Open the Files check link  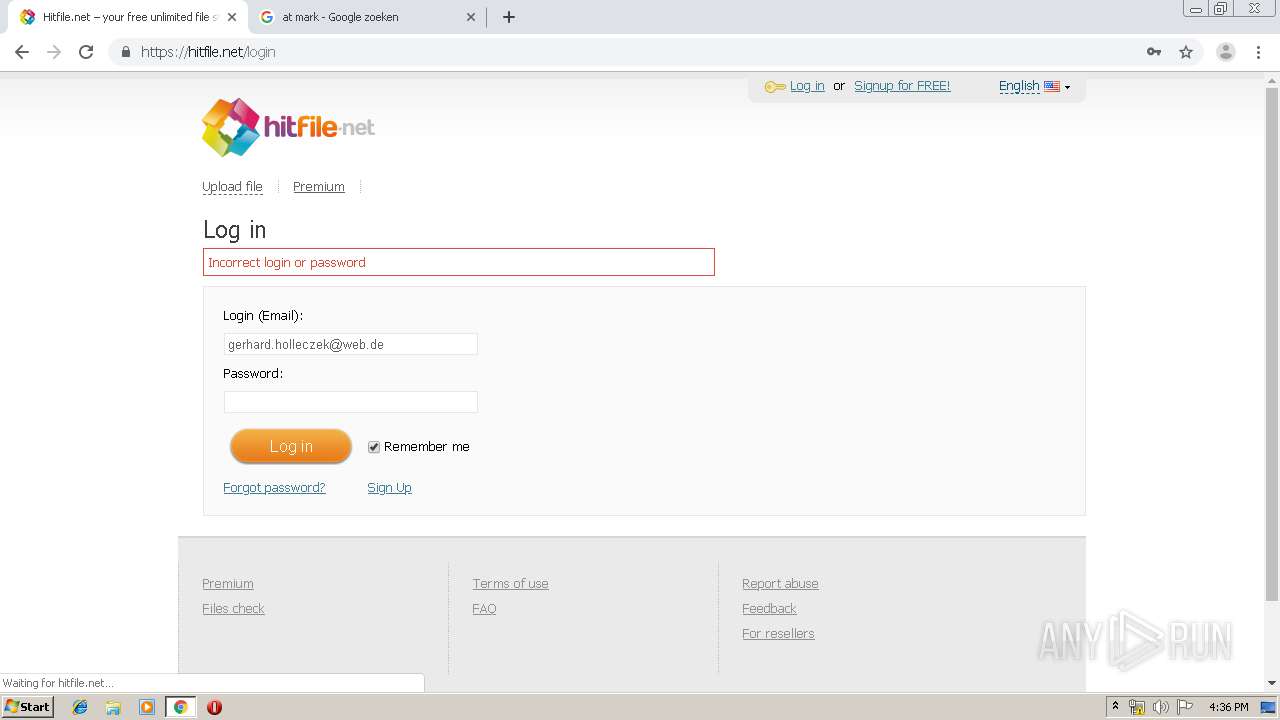pos(233,609)
